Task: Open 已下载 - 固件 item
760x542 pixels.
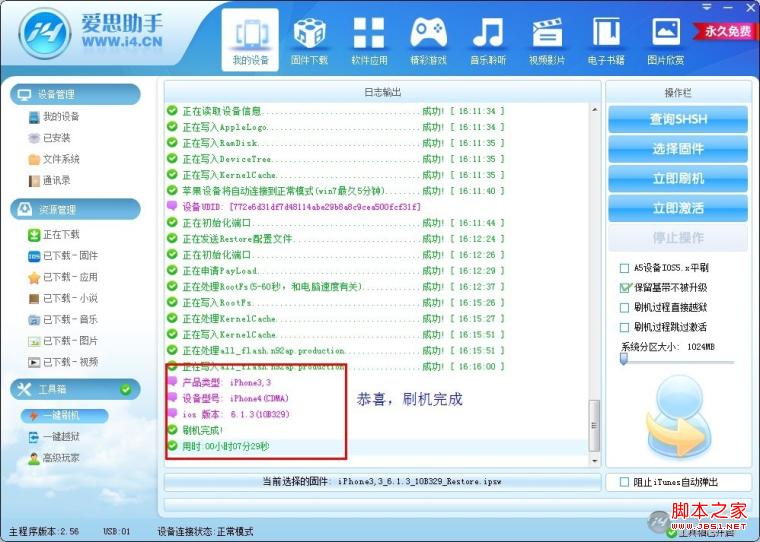Action: click(63, 255)
